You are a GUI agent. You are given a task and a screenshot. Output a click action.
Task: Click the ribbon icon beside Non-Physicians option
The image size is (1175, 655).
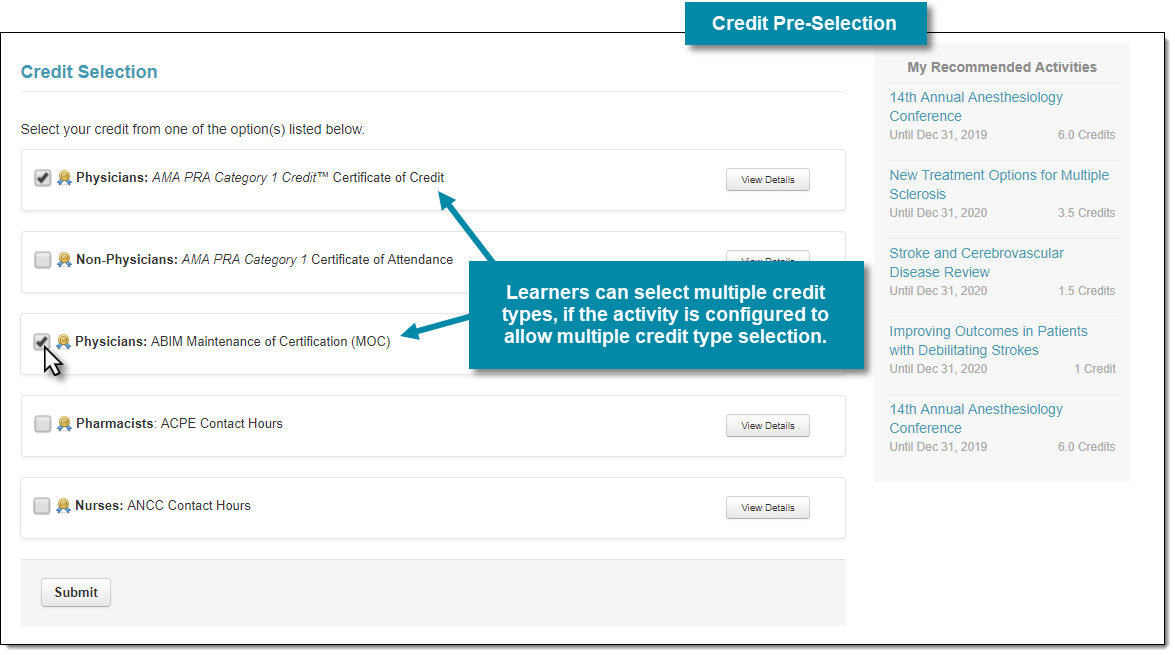(x=64, y=259)
